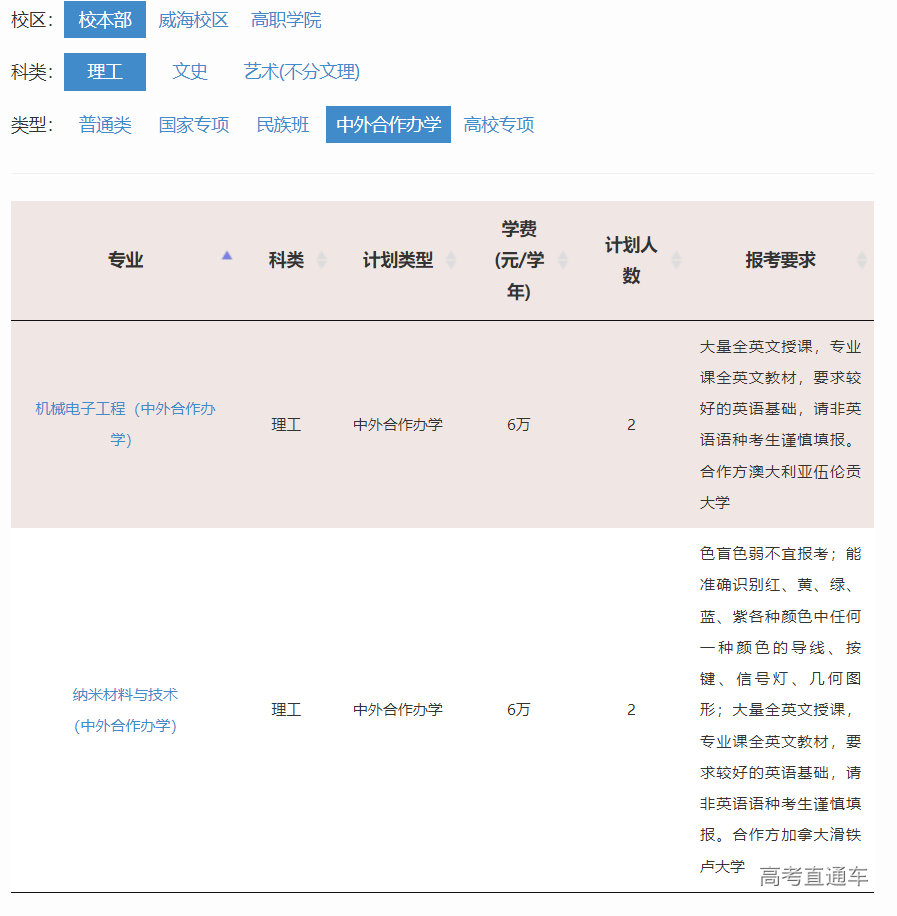Click the sort icon beside 报考要求 header
This screenshot has width=897, height=916.
click(x=862, y=257)
